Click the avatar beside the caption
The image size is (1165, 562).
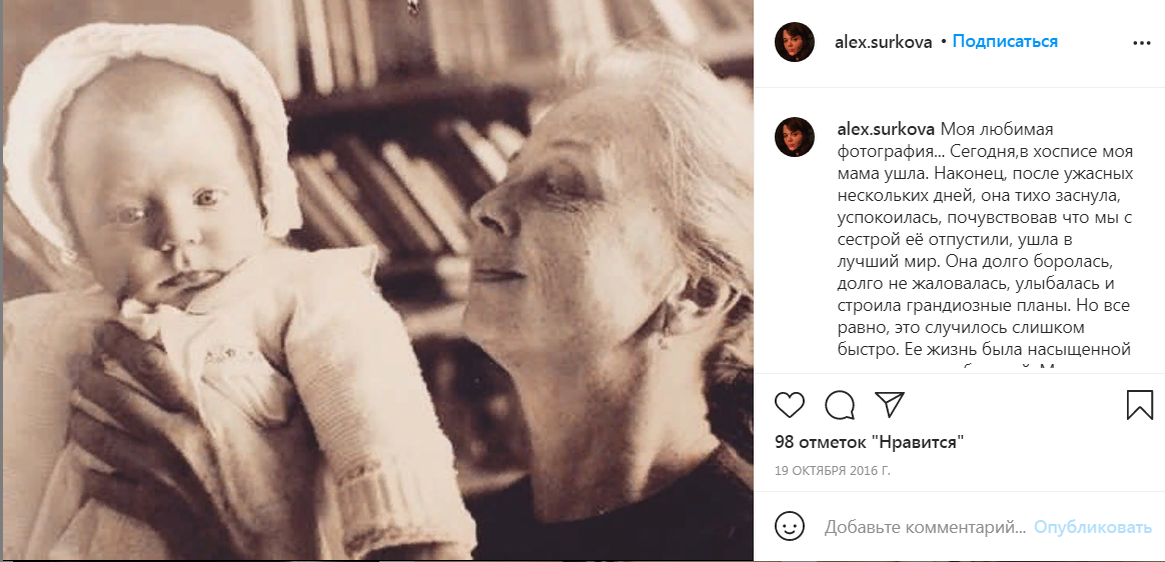tap(795, 137)
